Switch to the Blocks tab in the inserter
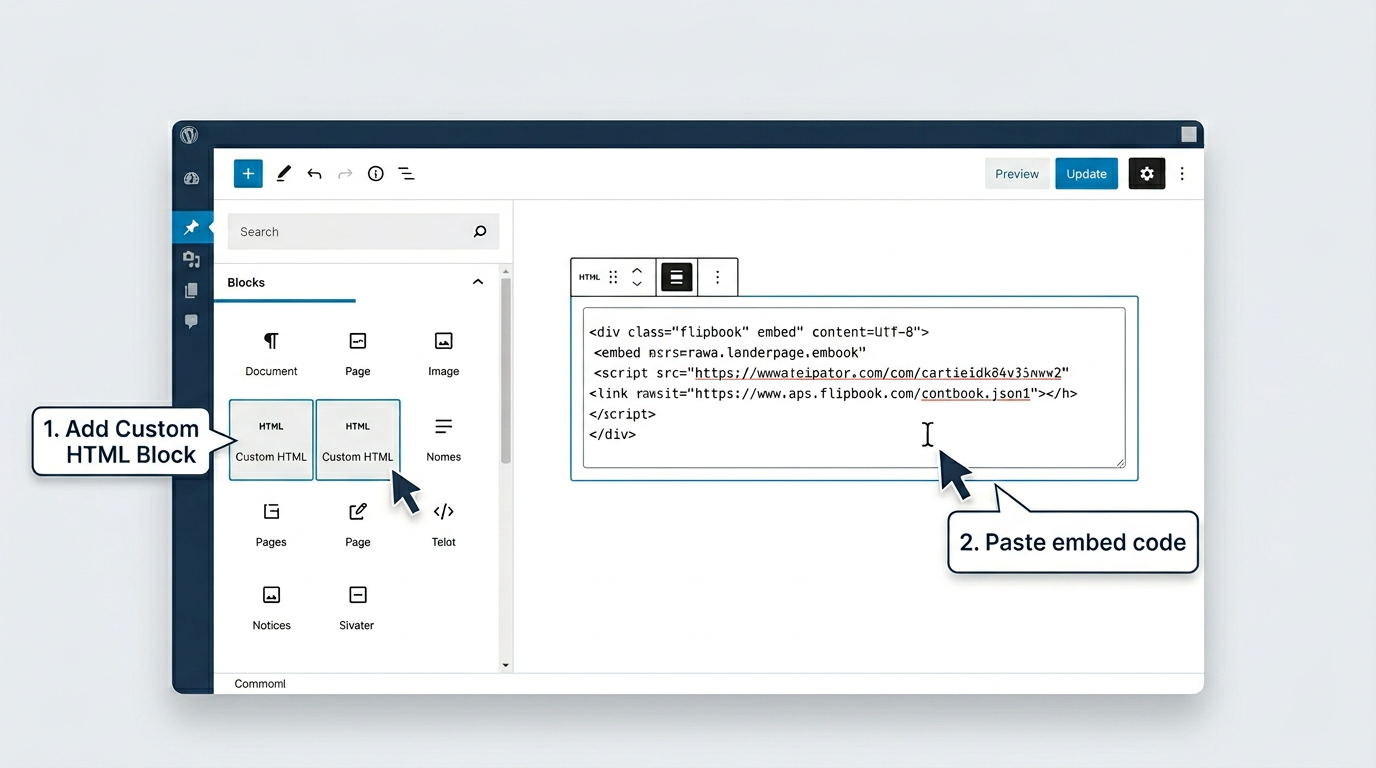 pyautogui.click(x=245, y=282)
